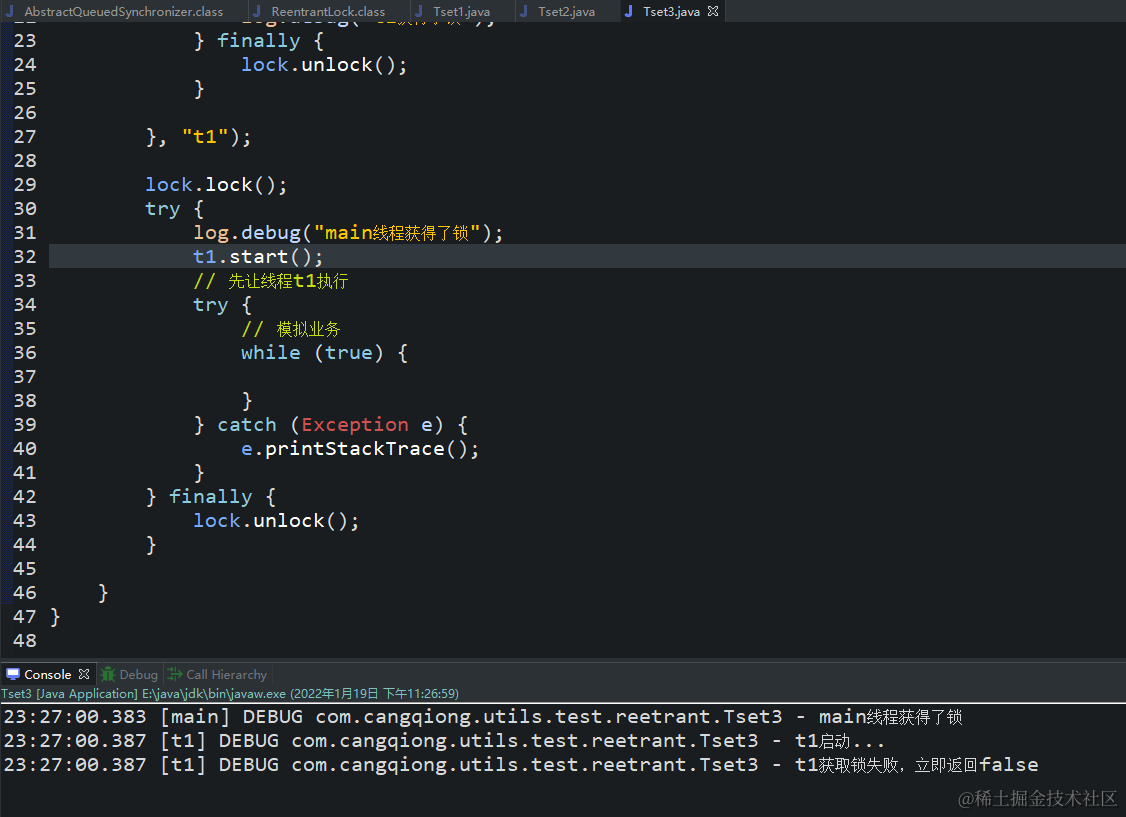This screenshot has width=1126, height=817.
Task: Click e.printStackTrace() on line 40
Action: pyautogui.click(x=360, y=449)
